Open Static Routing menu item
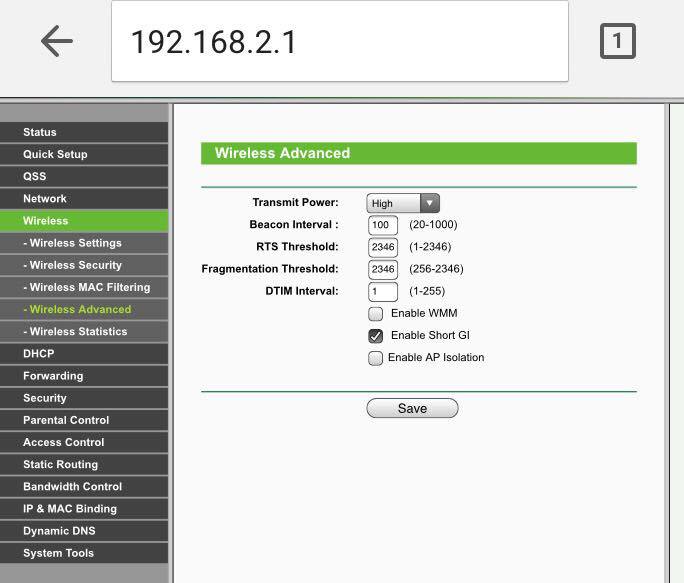The width and height of the screenshot is (684, 583). 84,465
